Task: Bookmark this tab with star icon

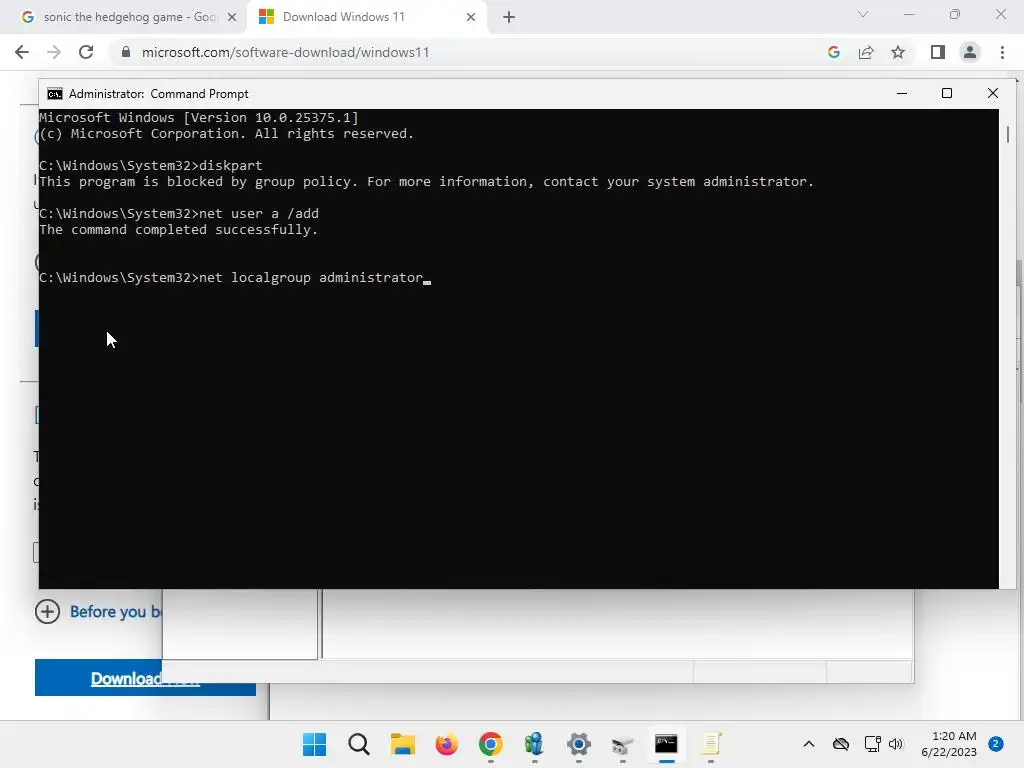Action: pos(898,52)
